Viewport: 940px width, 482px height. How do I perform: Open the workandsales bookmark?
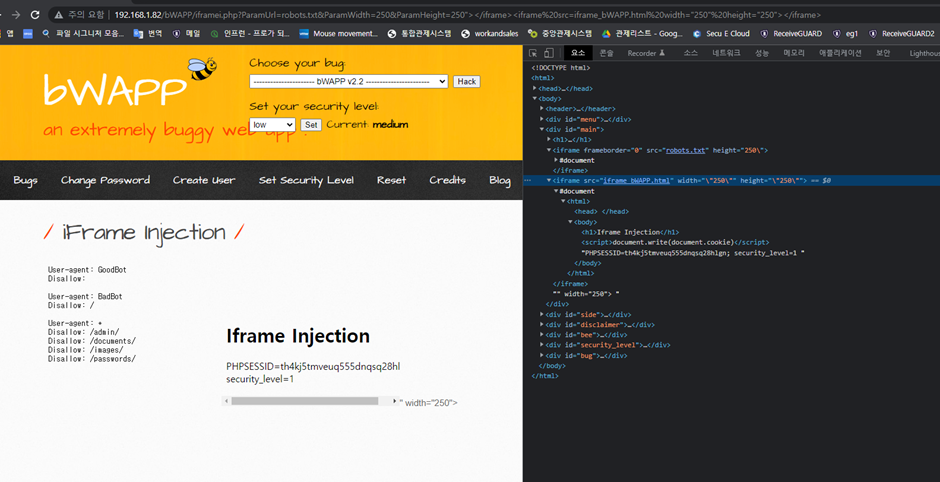click(x=490, y=34)
